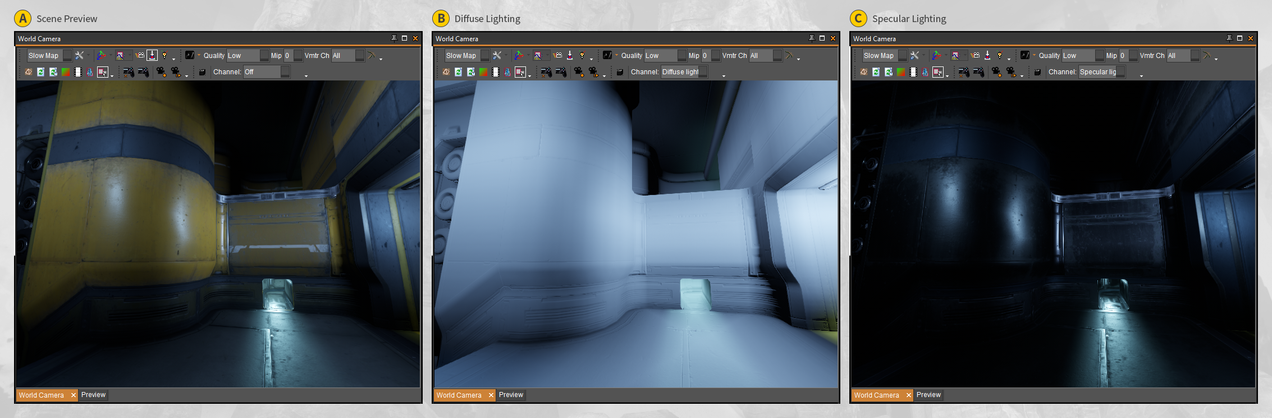Click wrench tools icon in Diffuse Lighting window

click(497, 55)
